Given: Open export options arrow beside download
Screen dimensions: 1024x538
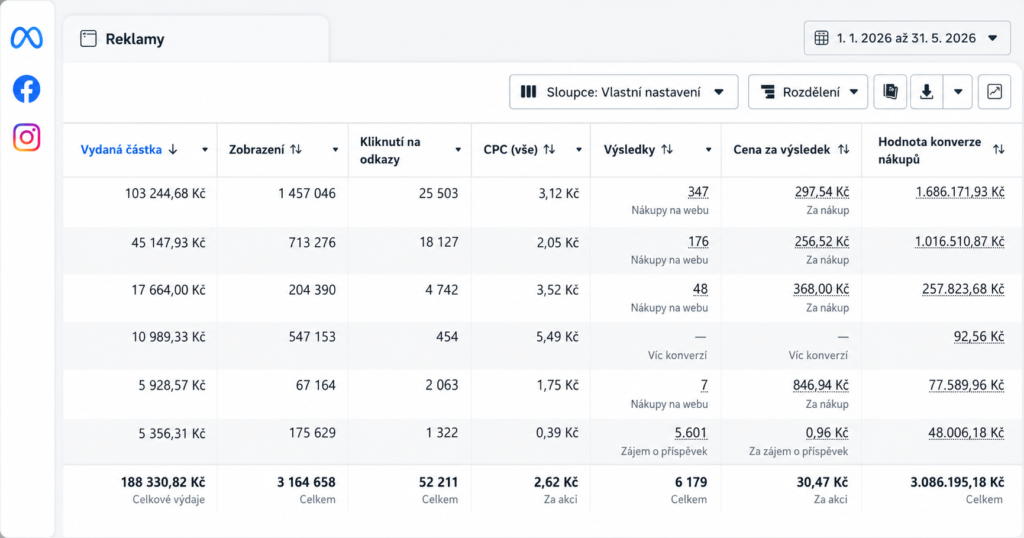Looking at the screenshot, I should pyautogui.click(x=958, y=92).
